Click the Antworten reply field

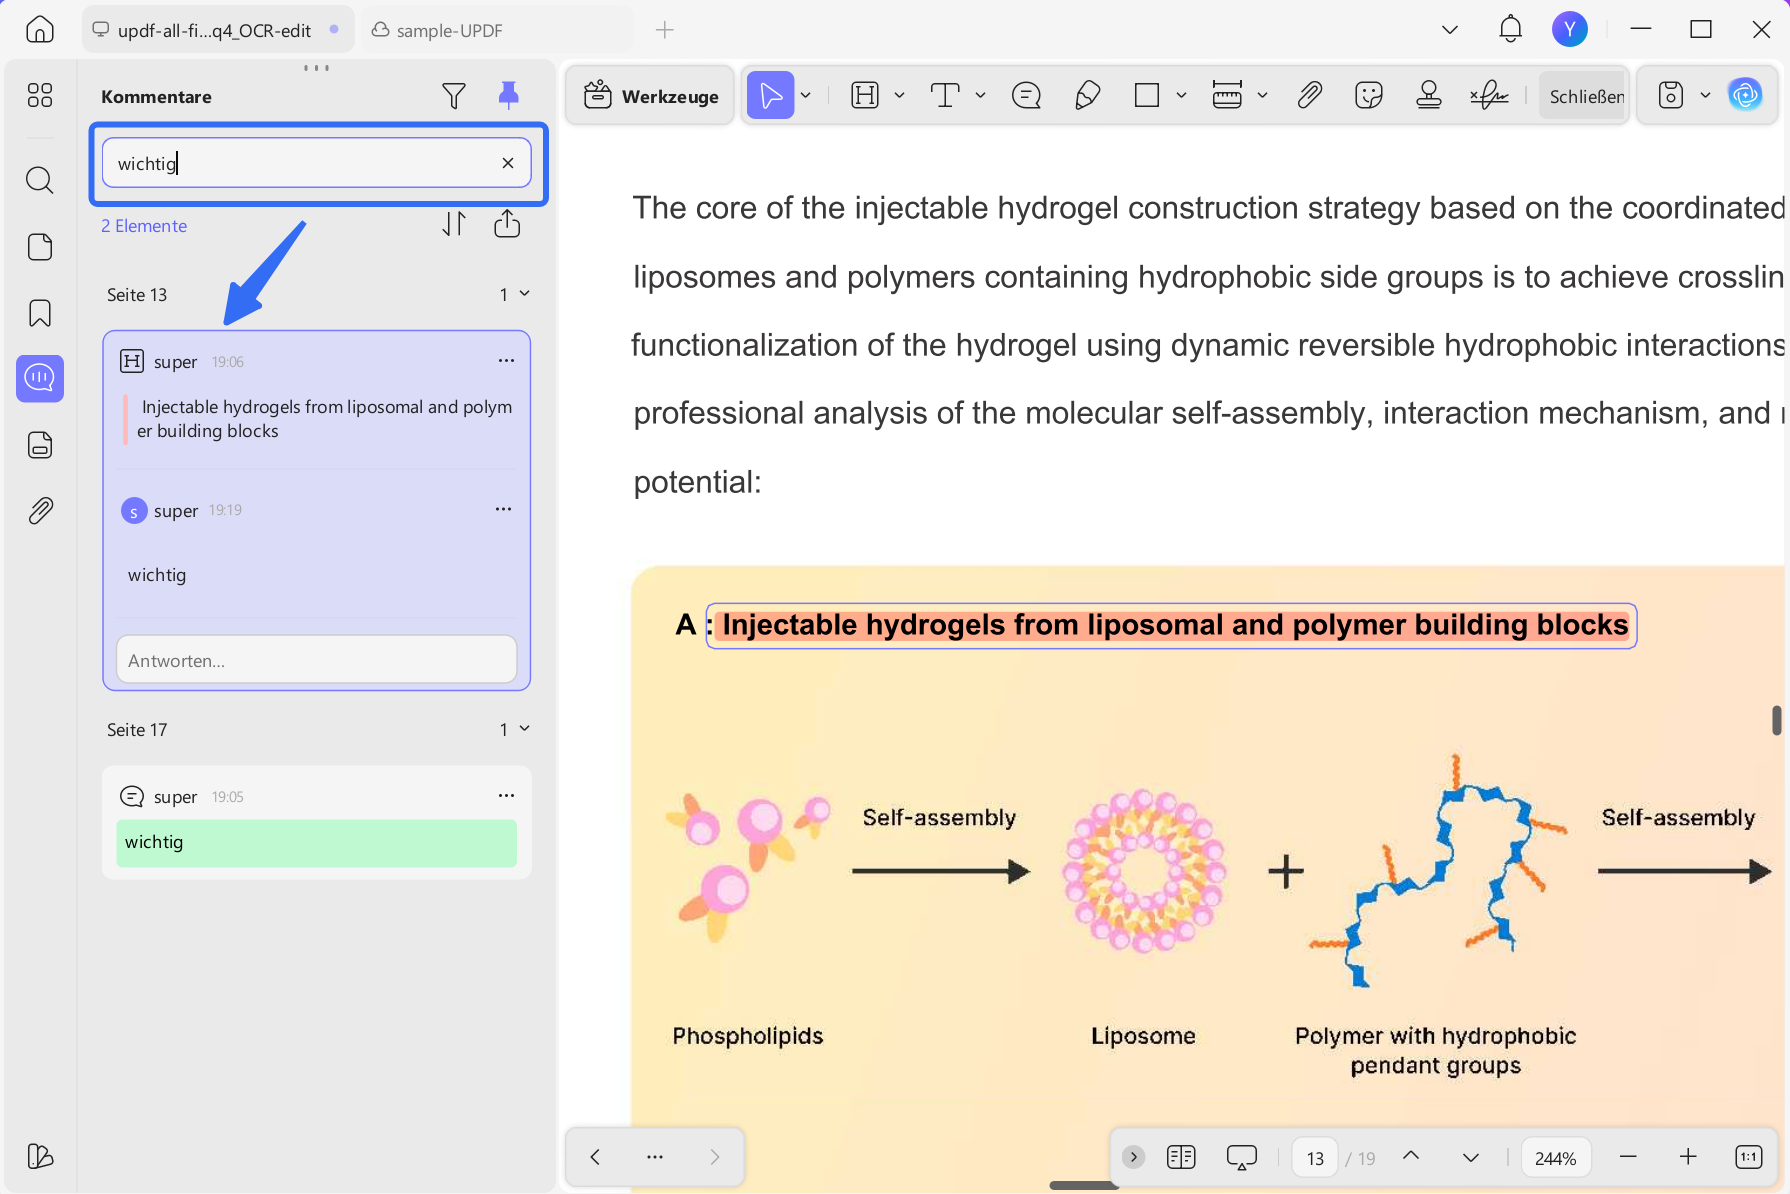[317, 660]
